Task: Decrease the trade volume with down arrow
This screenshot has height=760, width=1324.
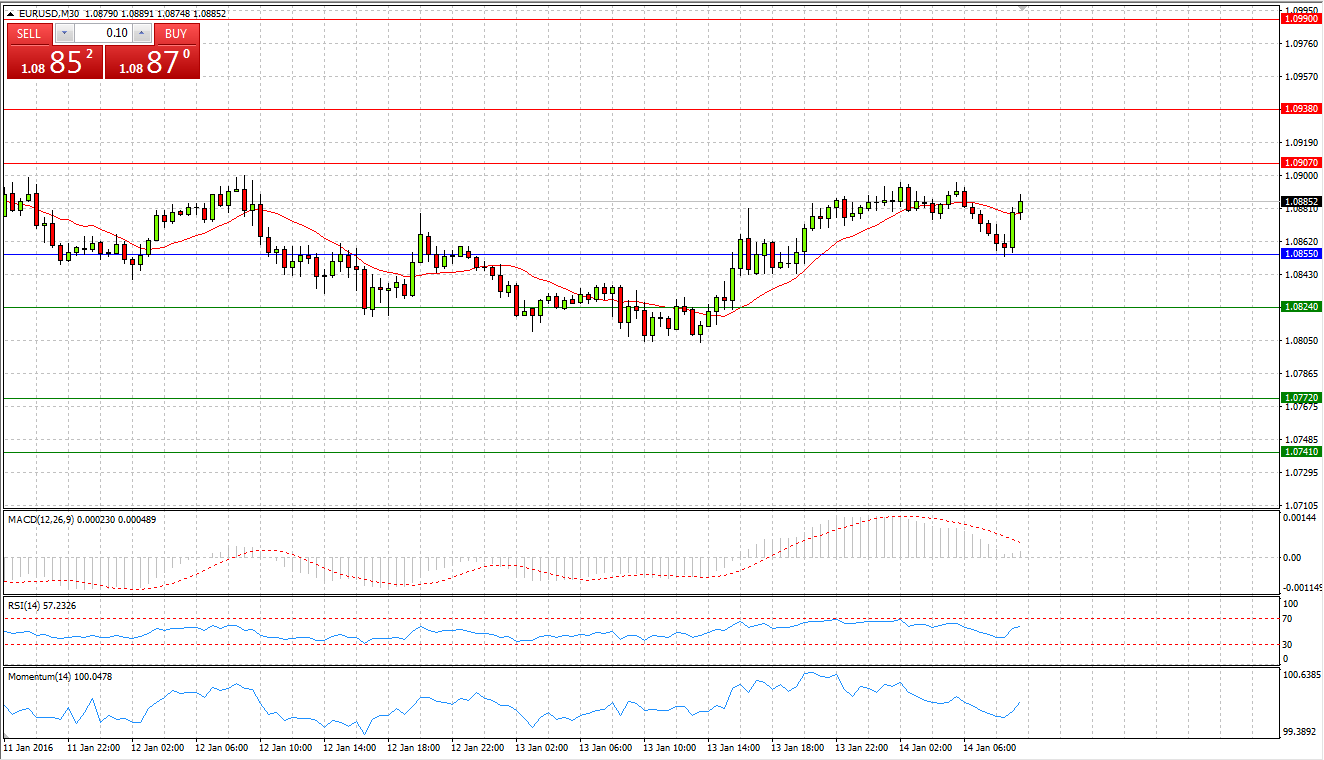Action: [66, 33]
